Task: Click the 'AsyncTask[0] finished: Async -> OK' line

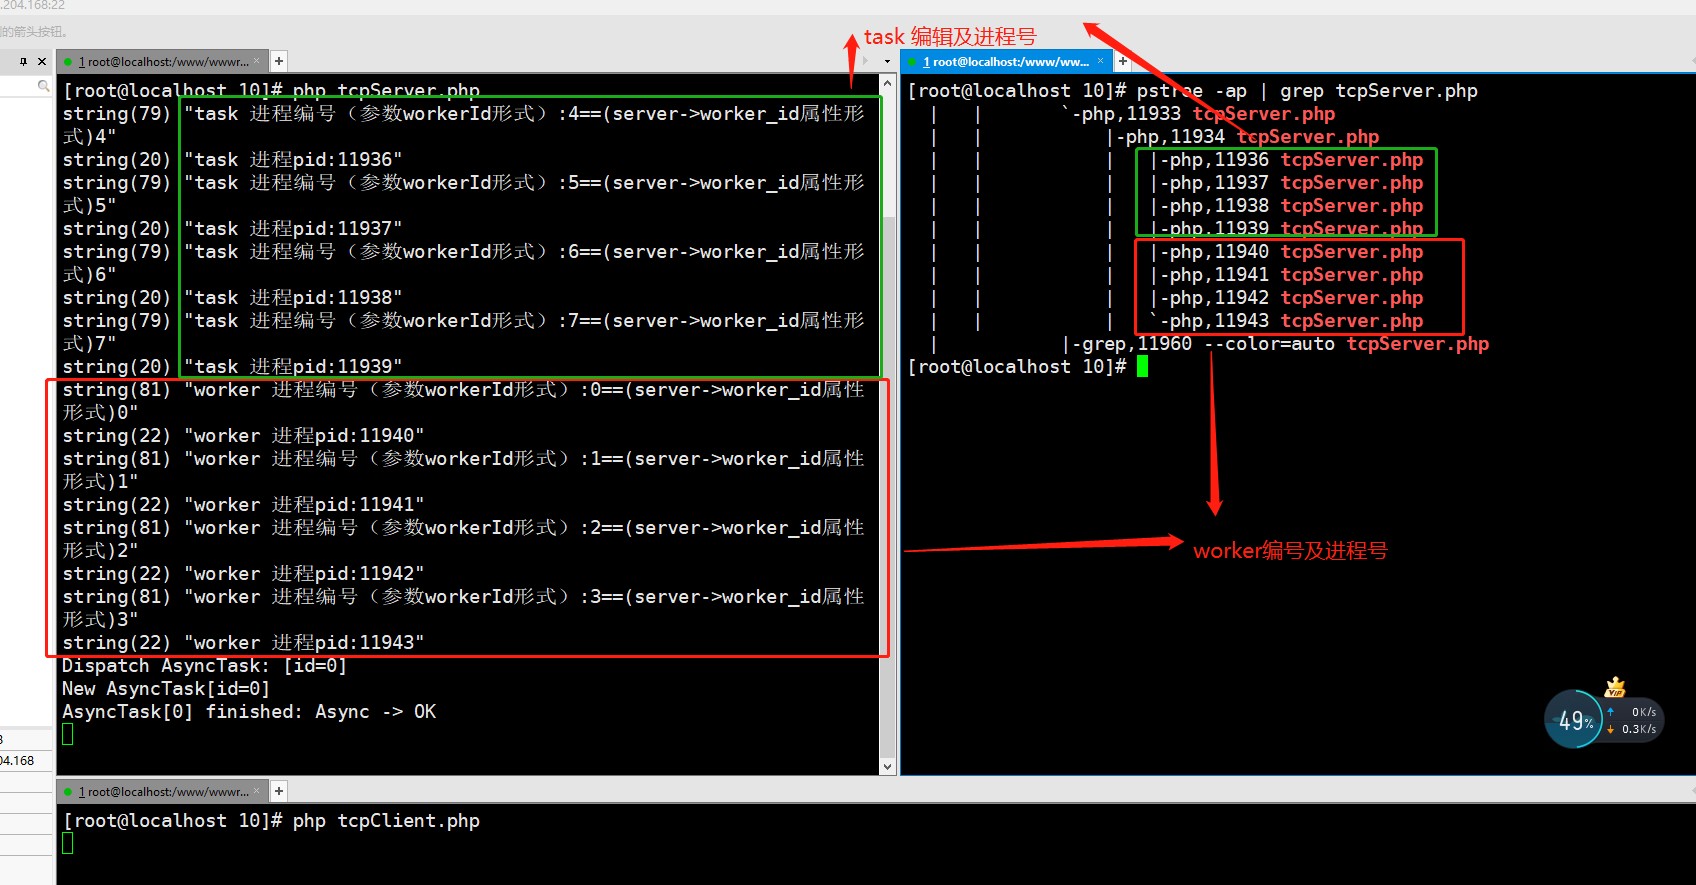Action: click(x=249, y=711)
